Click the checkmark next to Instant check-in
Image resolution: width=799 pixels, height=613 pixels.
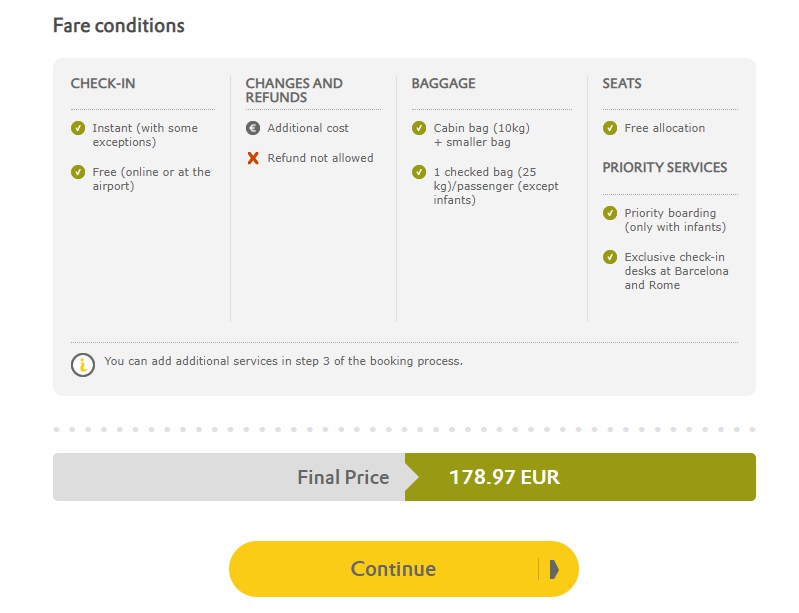click(x=78, y=128)
